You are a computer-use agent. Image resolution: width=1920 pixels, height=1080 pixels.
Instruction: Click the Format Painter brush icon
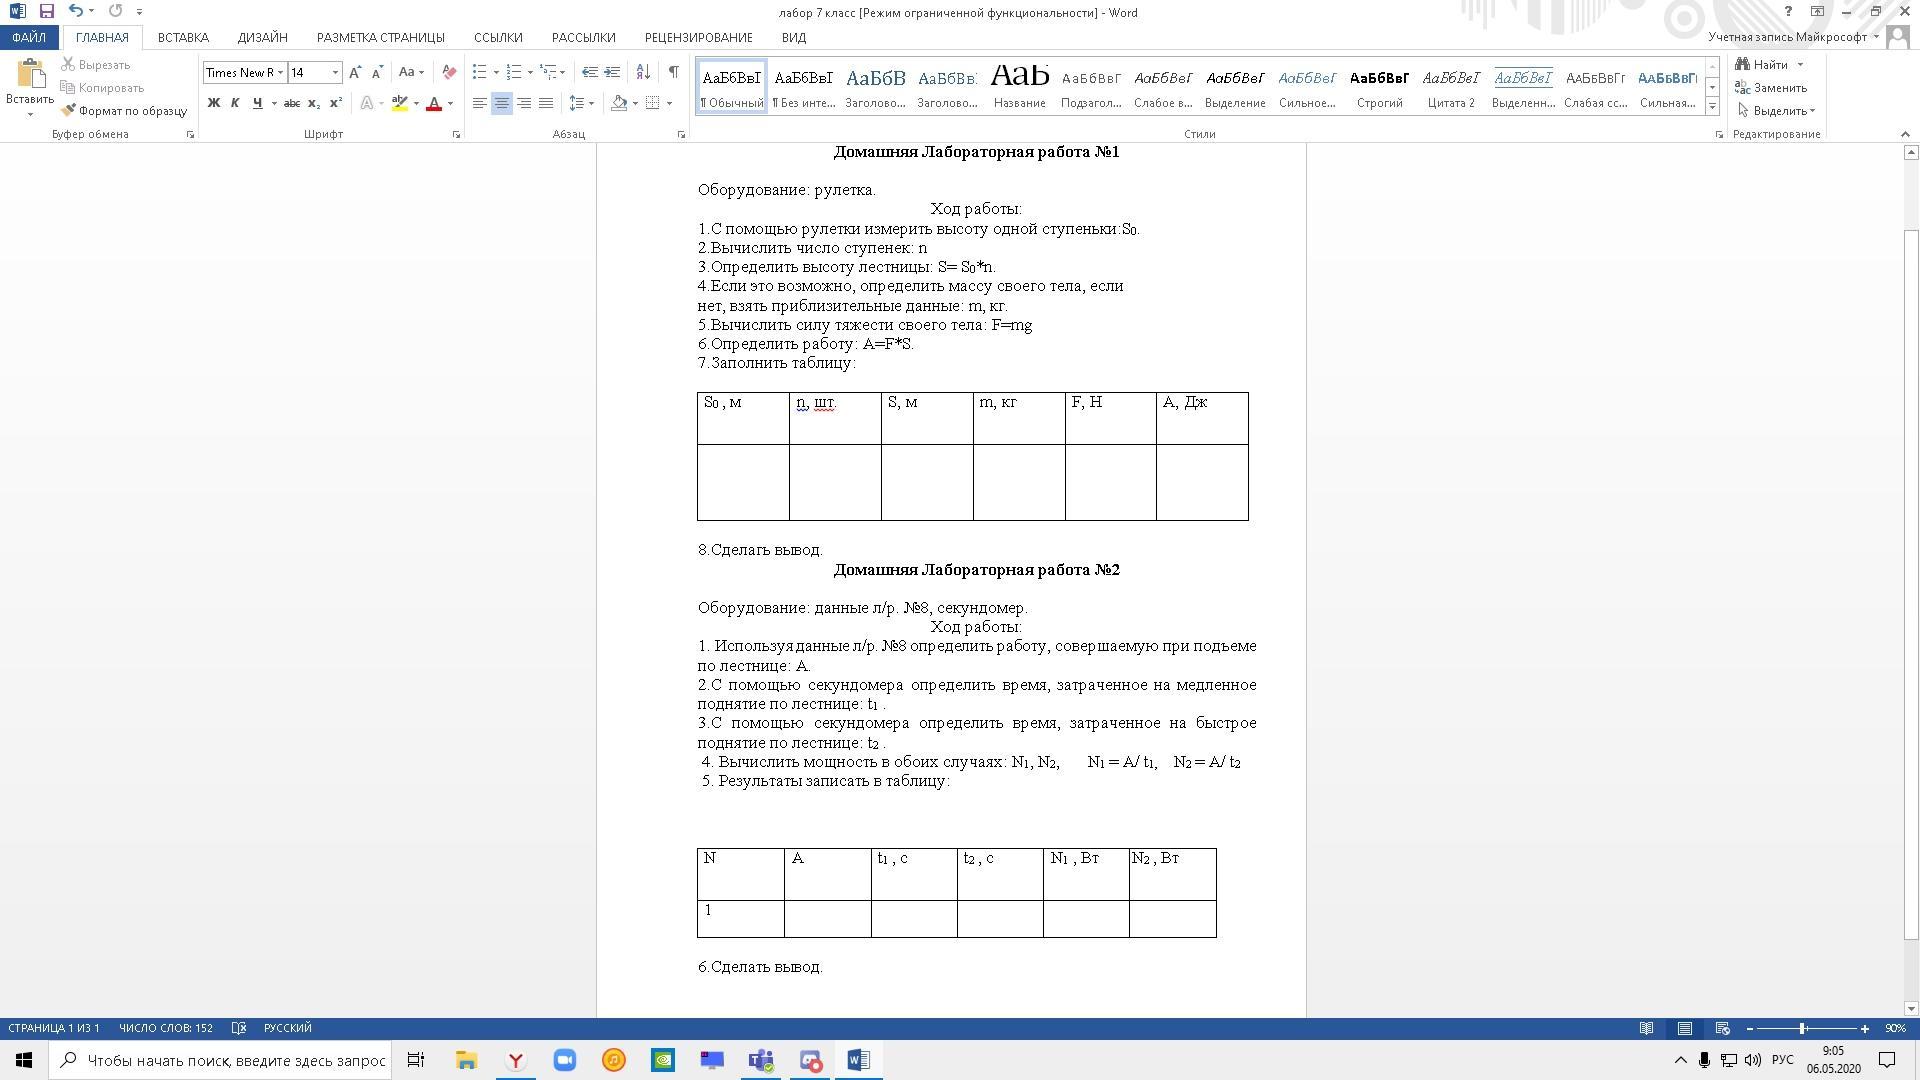point(68,111)
